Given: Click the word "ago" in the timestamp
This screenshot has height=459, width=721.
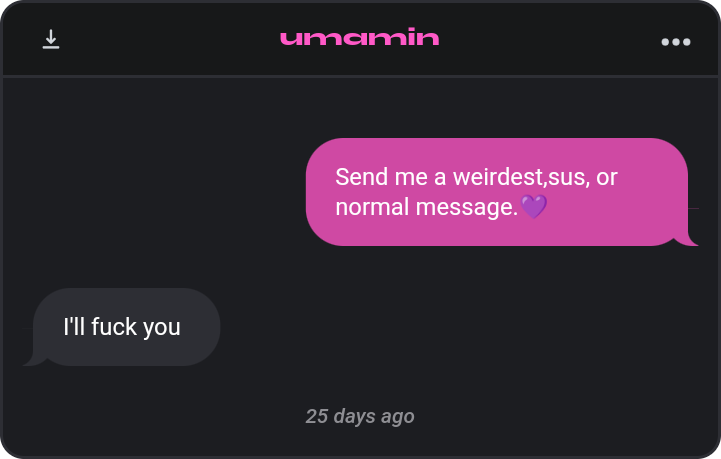Looking at the screenshot, I should tap(398, 418).
